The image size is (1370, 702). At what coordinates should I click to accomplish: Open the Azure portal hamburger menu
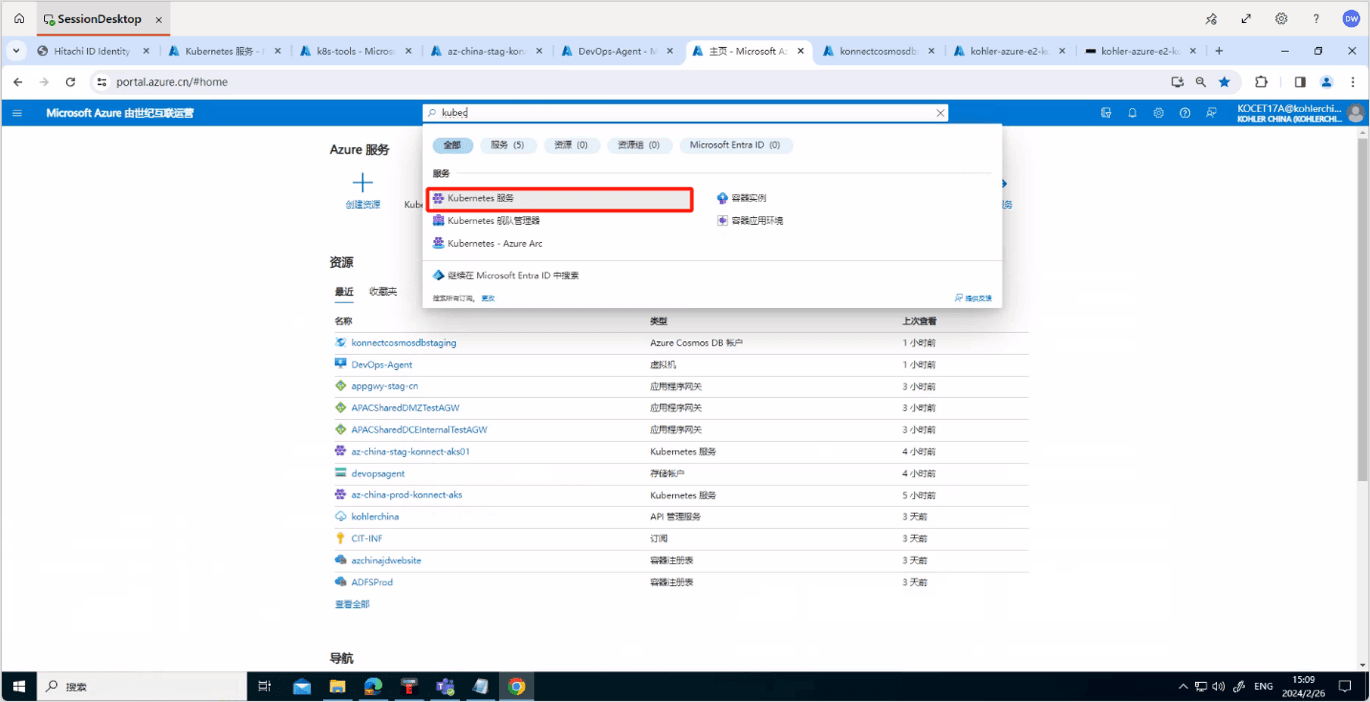[17, 113]
